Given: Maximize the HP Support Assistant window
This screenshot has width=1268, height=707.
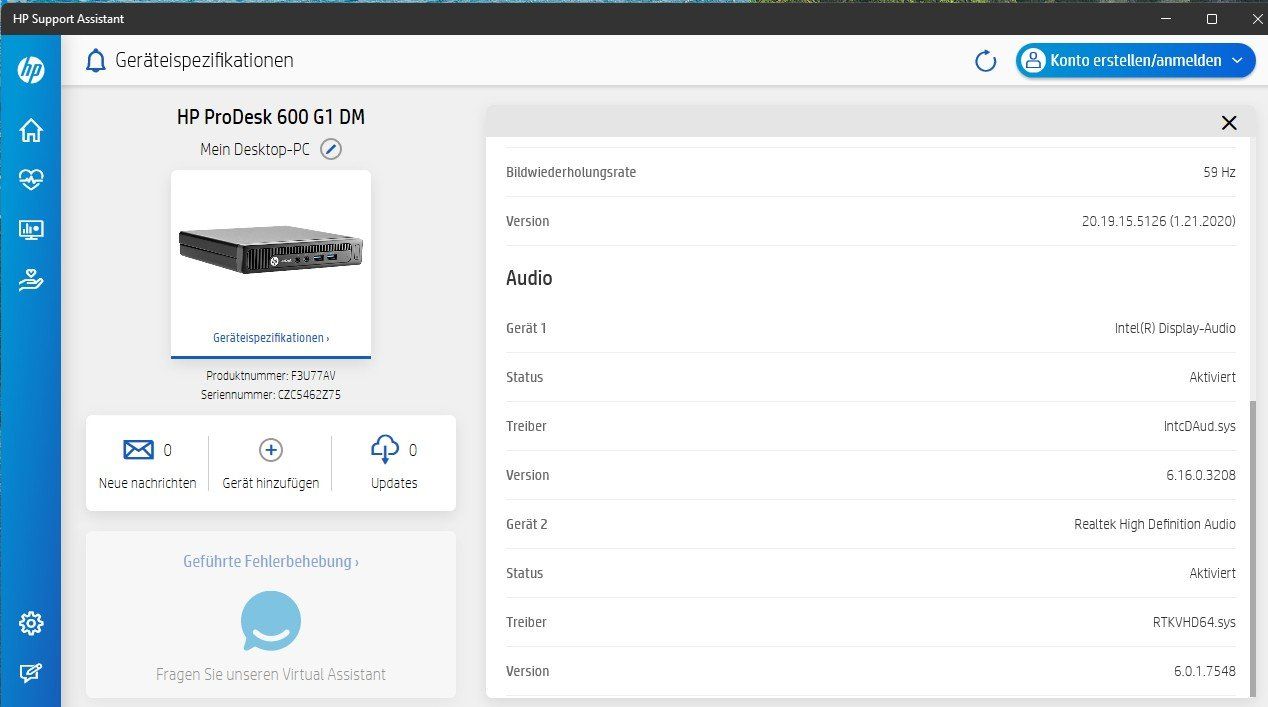Looking at the screenshot, I should [x=1212, y=19].
